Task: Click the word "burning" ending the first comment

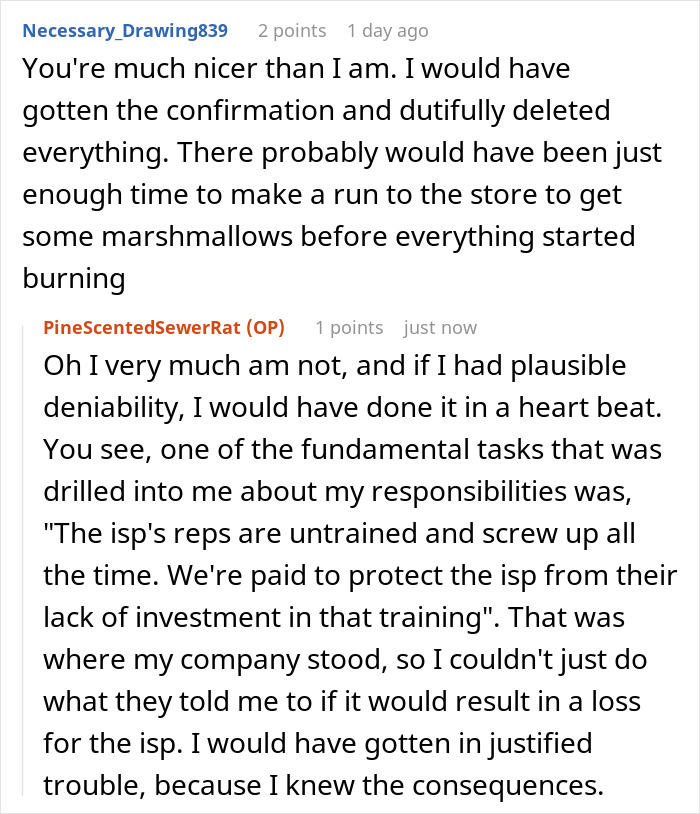Action: [74, 280]
